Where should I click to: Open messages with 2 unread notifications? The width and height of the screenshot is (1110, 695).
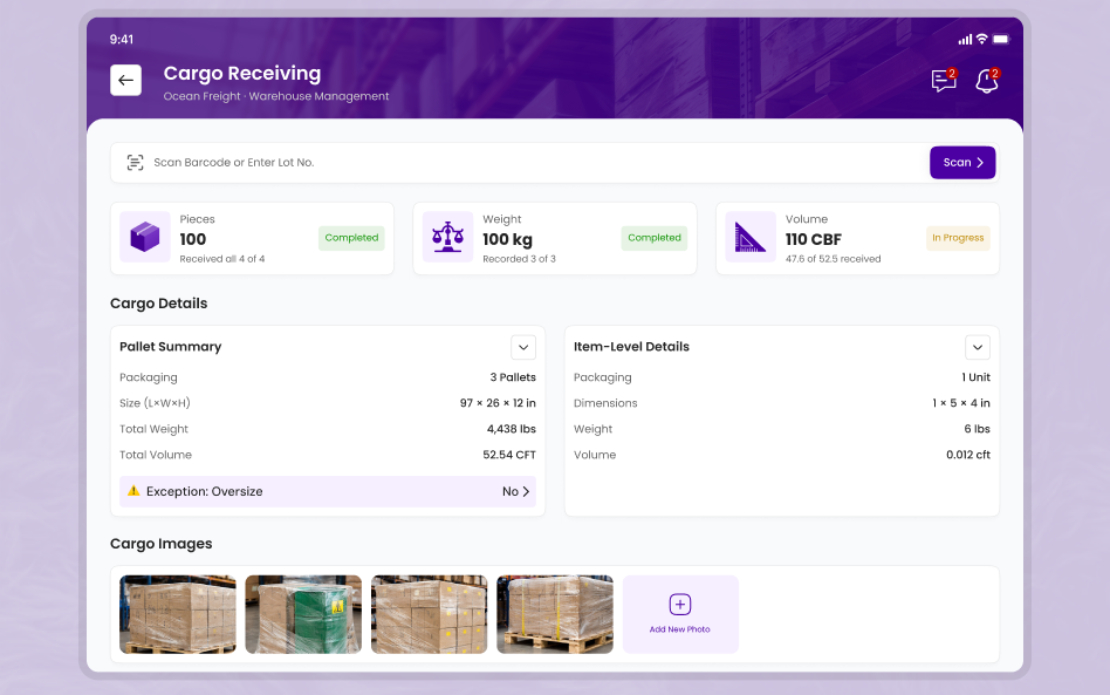942,81
